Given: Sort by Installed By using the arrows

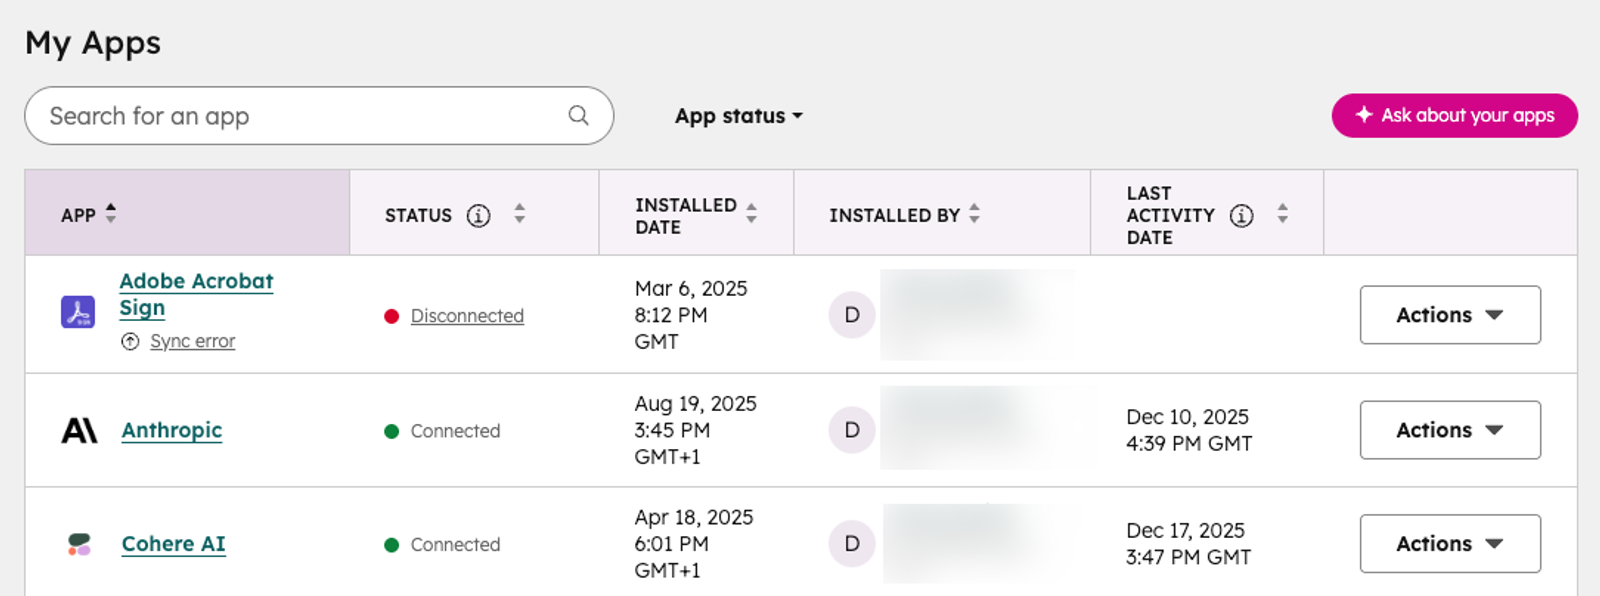Looking at the screenshot, I should point(974,213).
